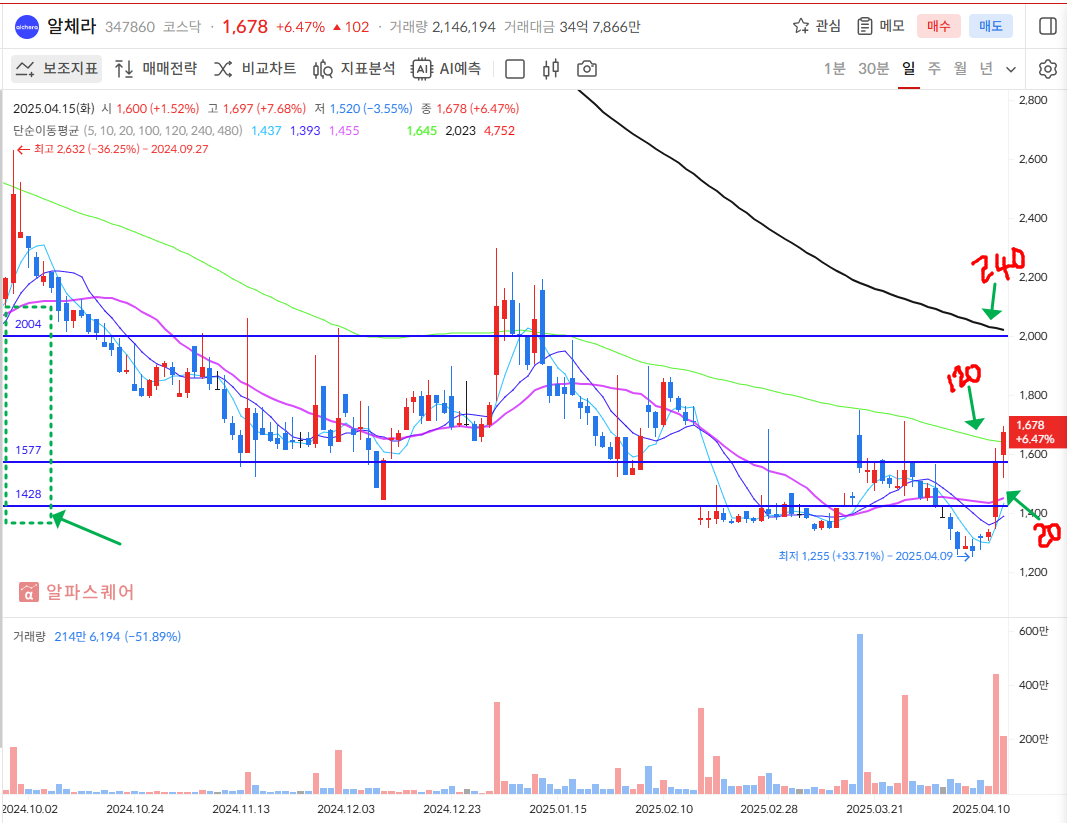The height and width of the screenshot is (823, 1067).
Task: Toggle the side panel layout icon
Action: [1048, 27]
